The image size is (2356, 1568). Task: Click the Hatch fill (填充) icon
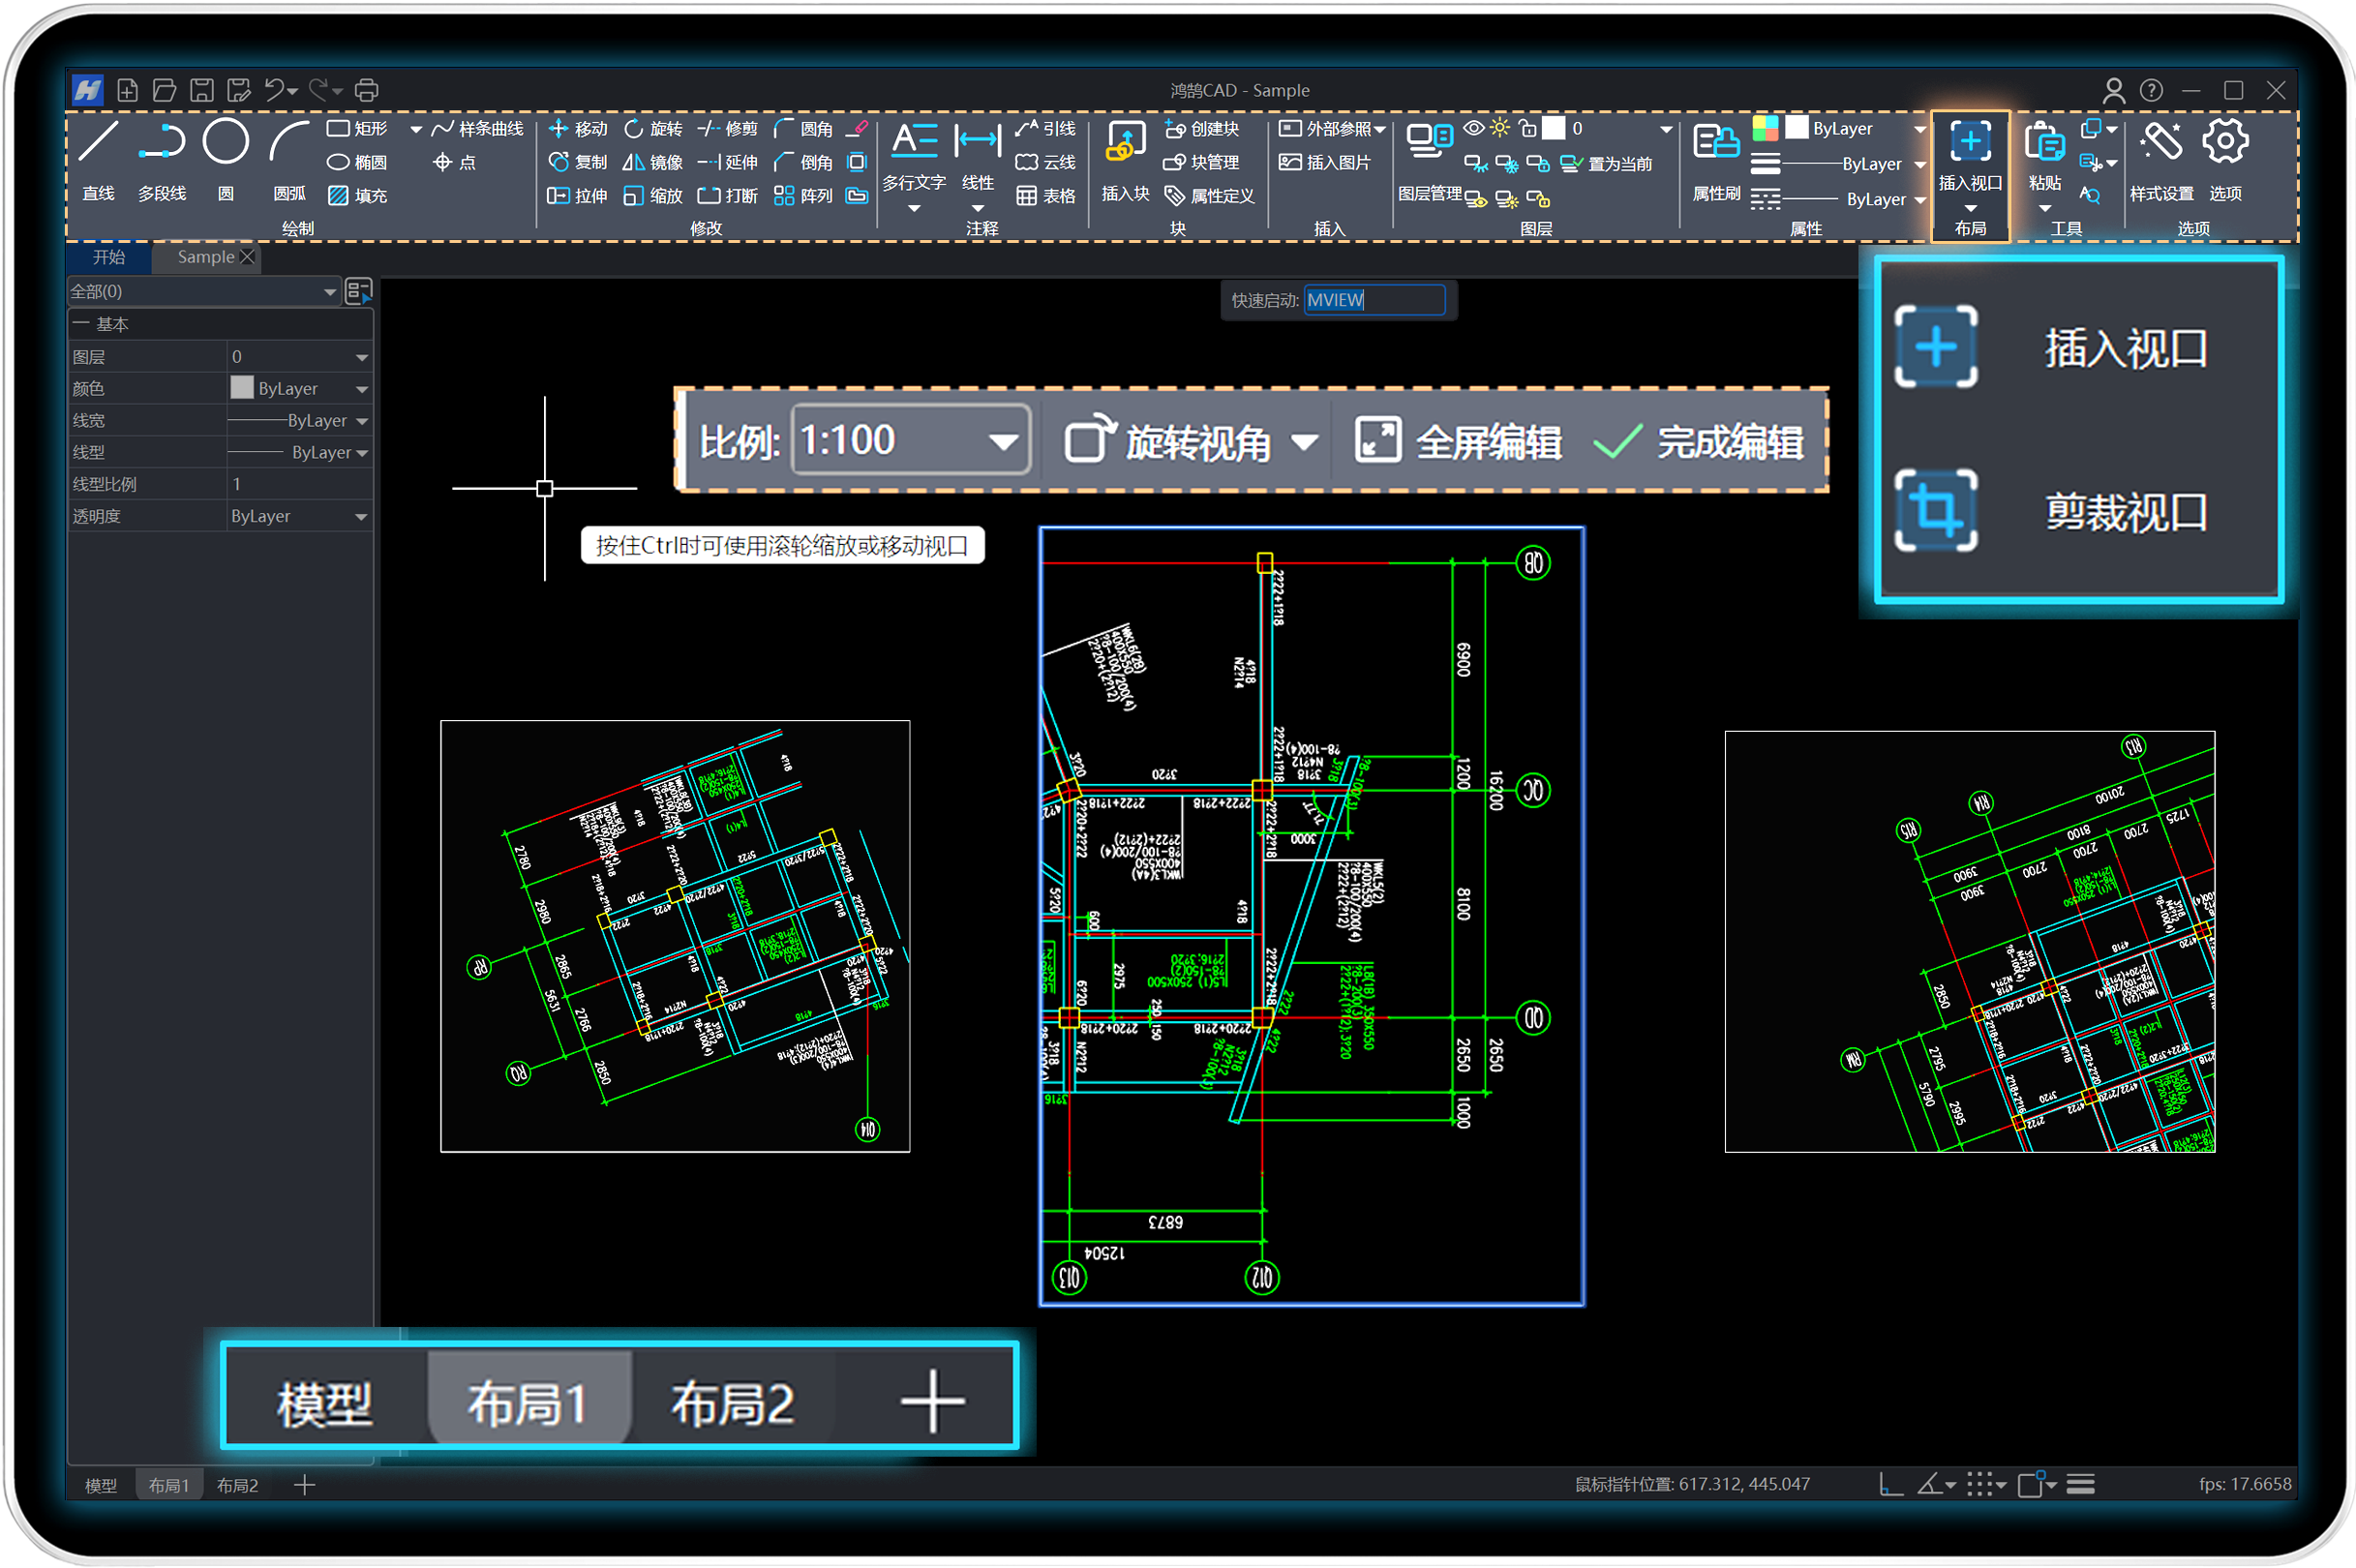pyautogui.click(x=339, y=196)
